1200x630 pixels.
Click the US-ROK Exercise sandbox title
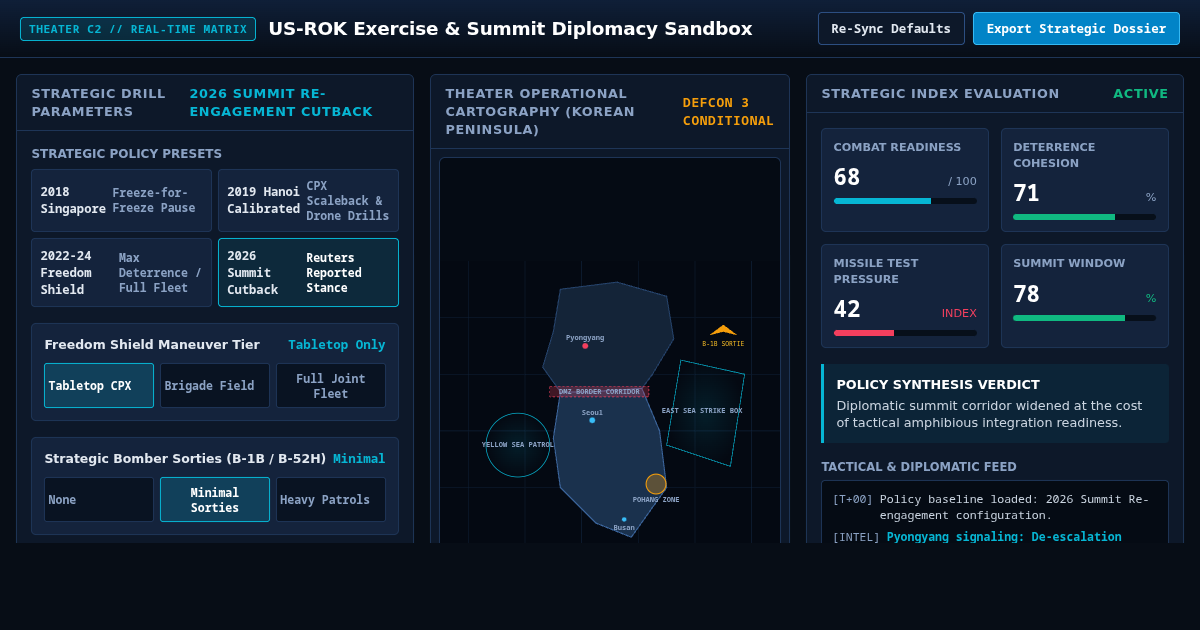tap(510, 29)
